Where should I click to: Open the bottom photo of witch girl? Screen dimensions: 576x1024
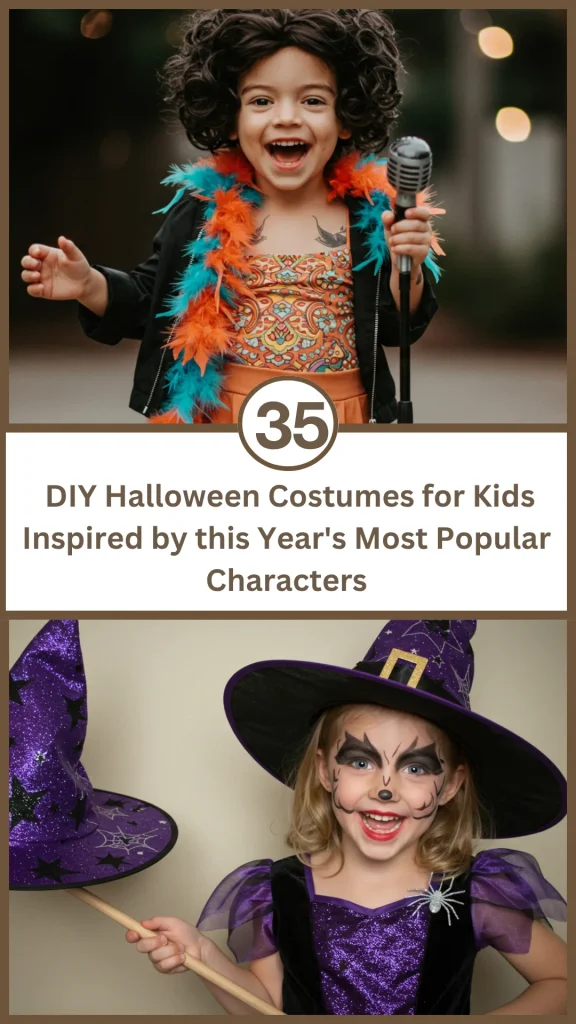tap(288, 817)
